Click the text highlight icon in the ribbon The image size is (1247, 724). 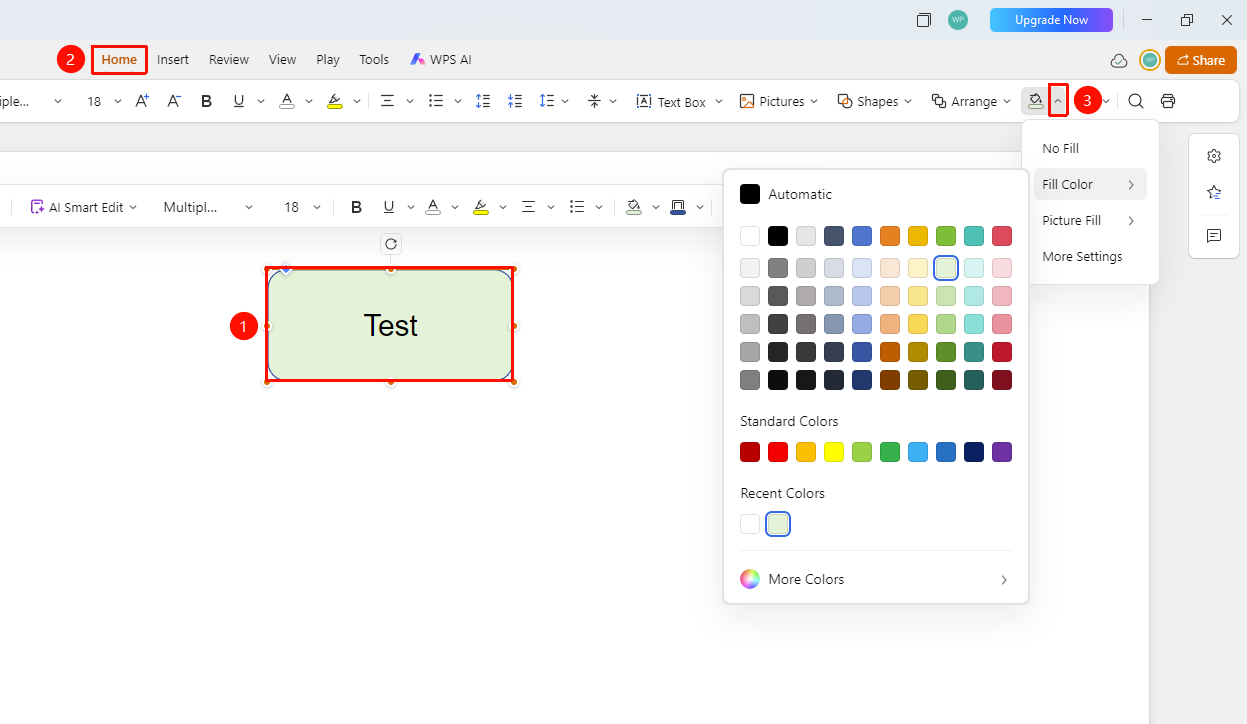pos(335,101)
